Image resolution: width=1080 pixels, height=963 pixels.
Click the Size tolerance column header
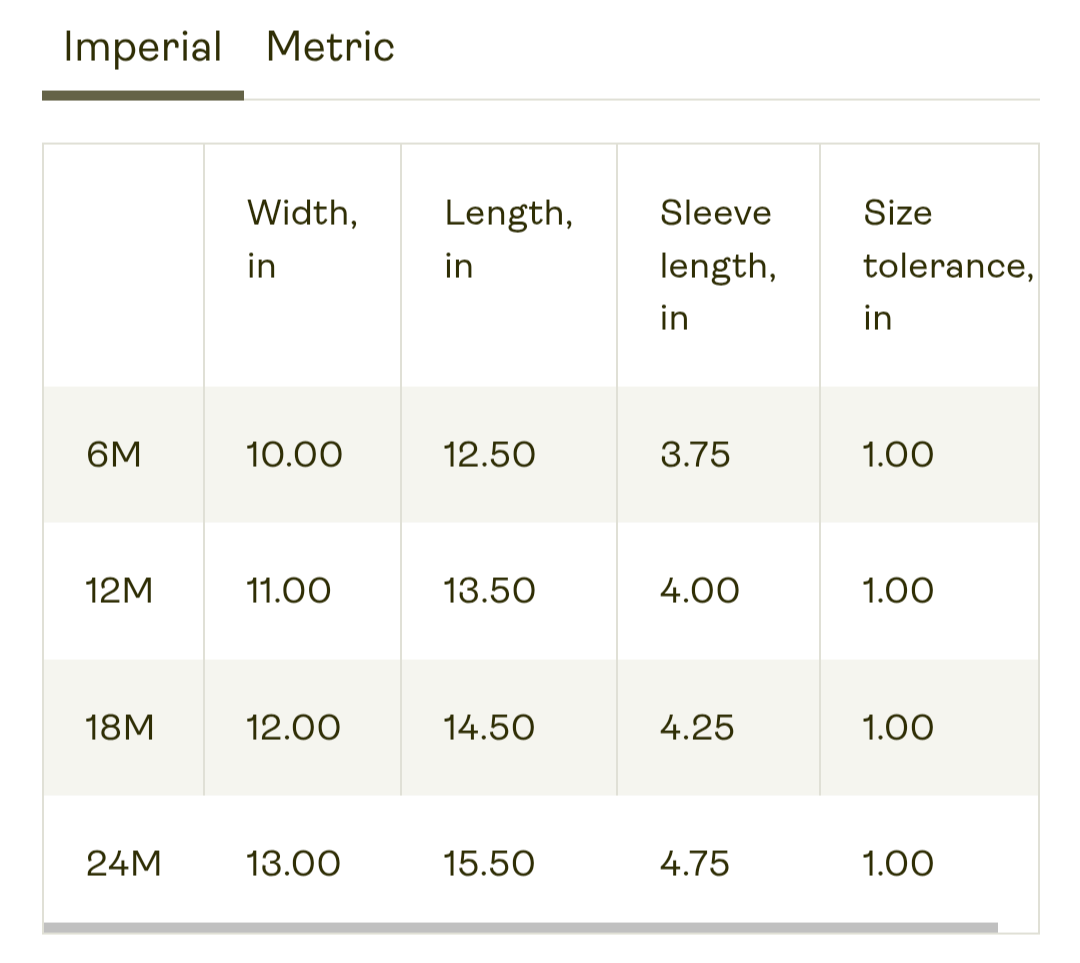pyautogui.click(x=948, y=265)
